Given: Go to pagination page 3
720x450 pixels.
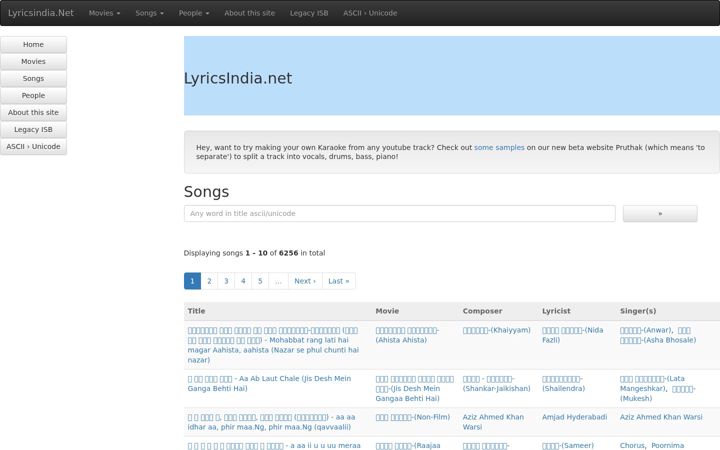Looking at the screenshot, I should [x=226, y=281].
